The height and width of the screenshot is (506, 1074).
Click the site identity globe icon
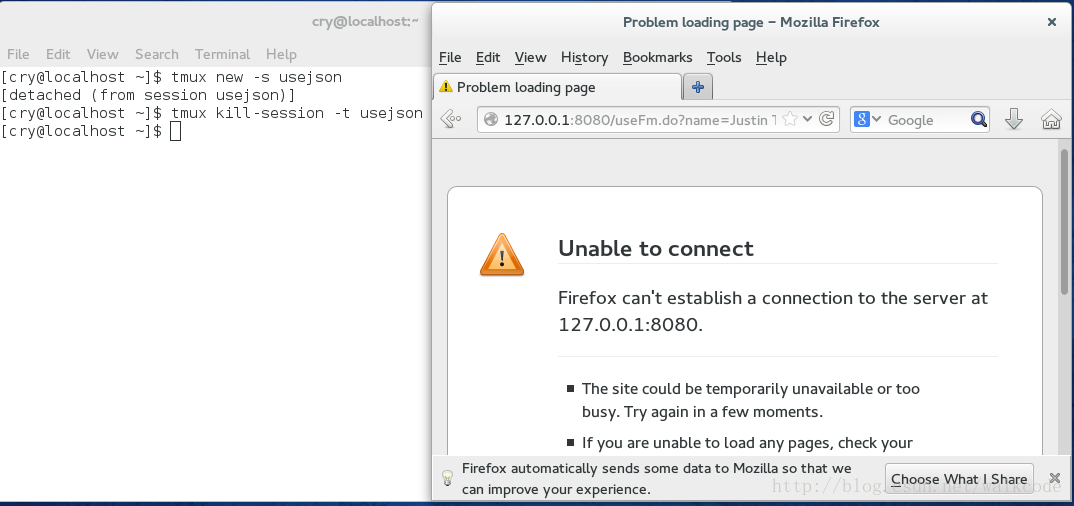click(x=490, y=120)
